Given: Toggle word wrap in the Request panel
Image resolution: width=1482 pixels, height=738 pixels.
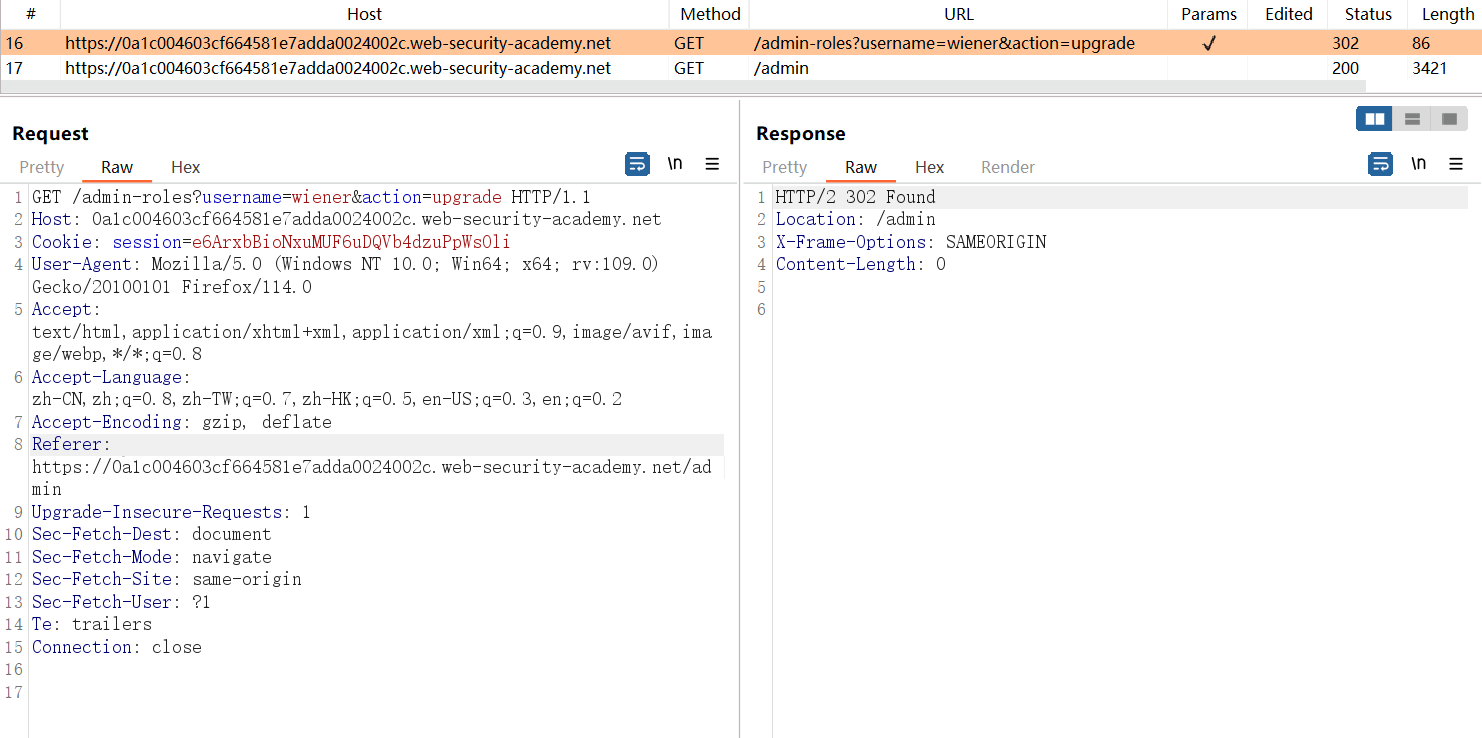Looking at the screenshot, I should point(637,164).
